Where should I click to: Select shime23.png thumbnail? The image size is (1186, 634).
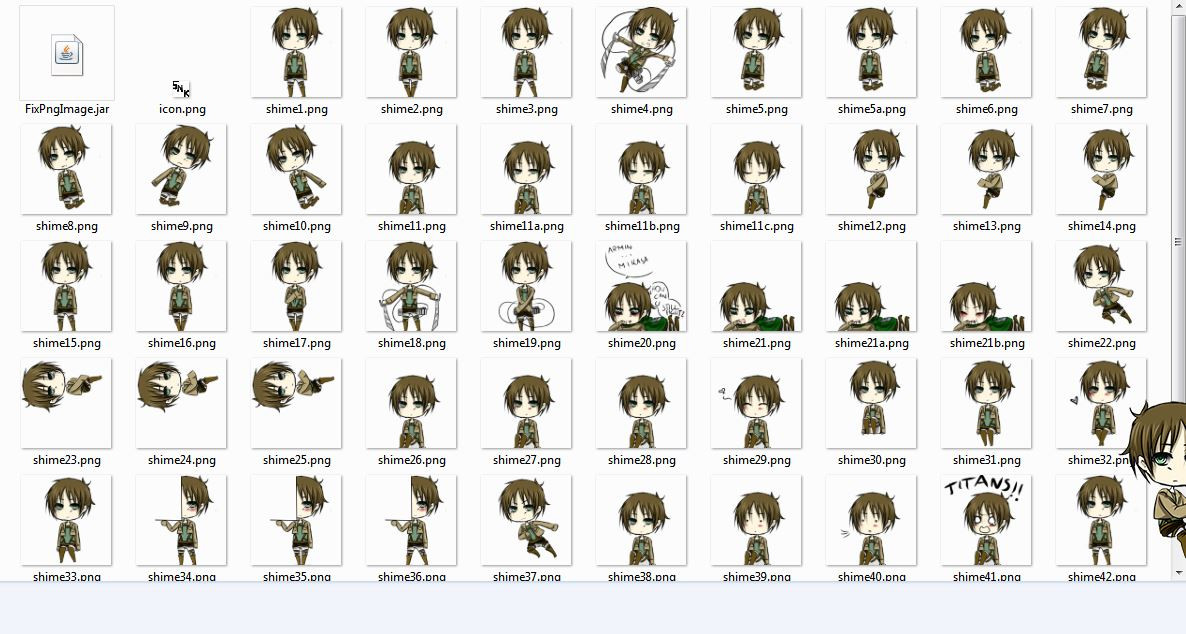[67, 403]
